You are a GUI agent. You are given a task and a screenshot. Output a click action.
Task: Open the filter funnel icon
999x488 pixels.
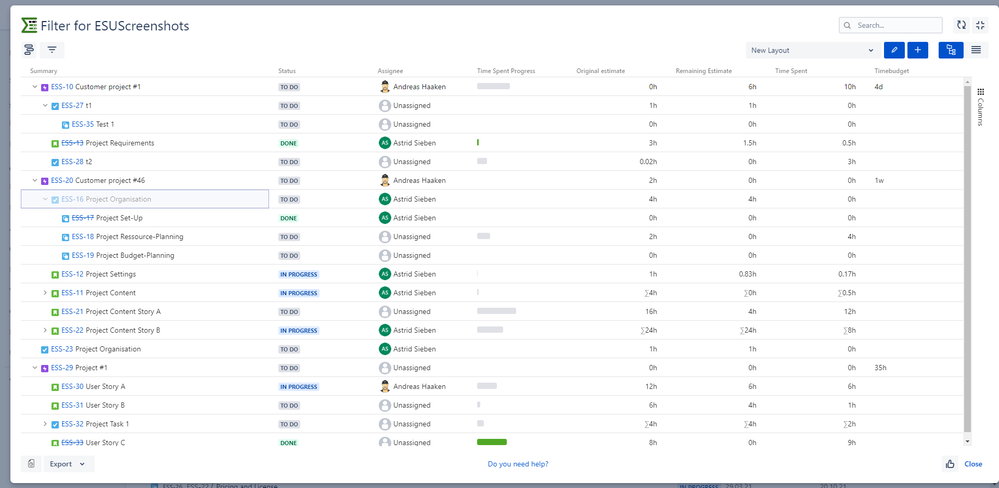(52, 50)
